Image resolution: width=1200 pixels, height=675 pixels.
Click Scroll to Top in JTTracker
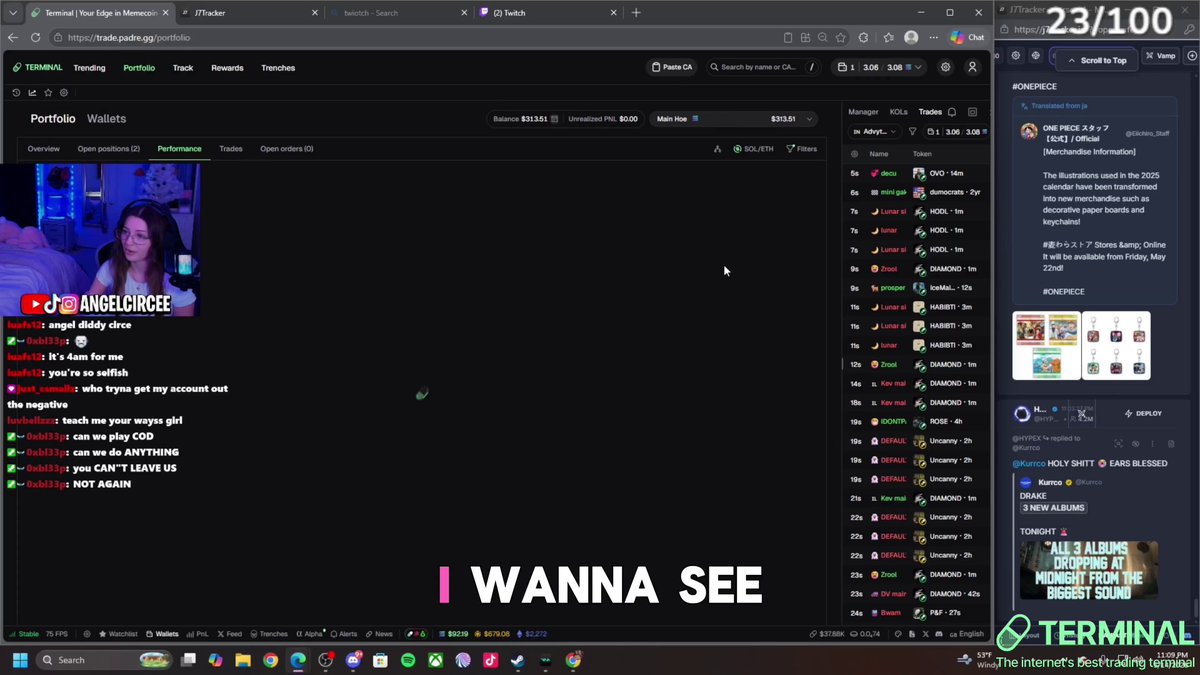point(1098,60)
